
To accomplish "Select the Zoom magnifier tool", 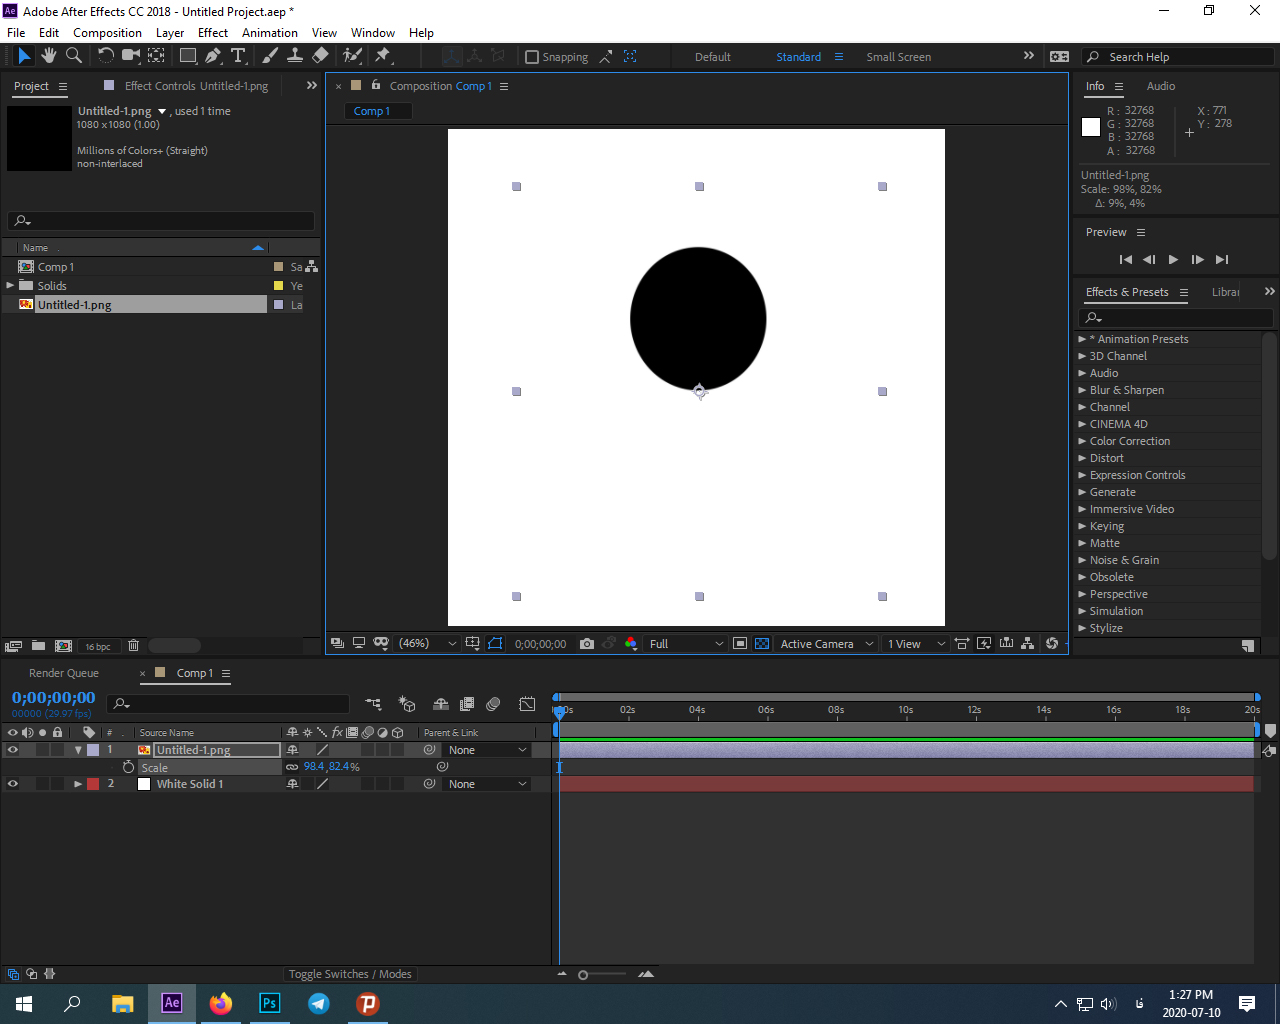I will click(73, 56).
